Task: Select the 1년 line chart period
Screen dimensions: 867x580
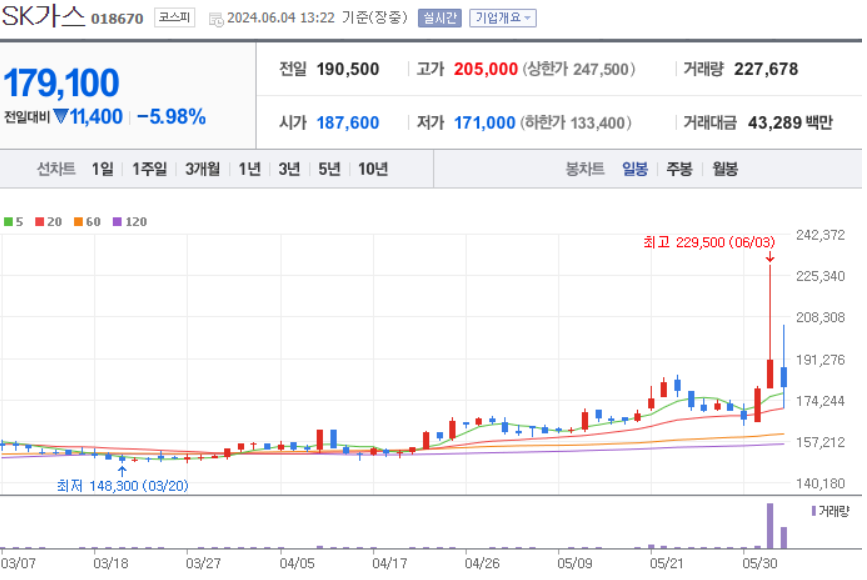Action: pyautogui.click(x=249, y=169)
